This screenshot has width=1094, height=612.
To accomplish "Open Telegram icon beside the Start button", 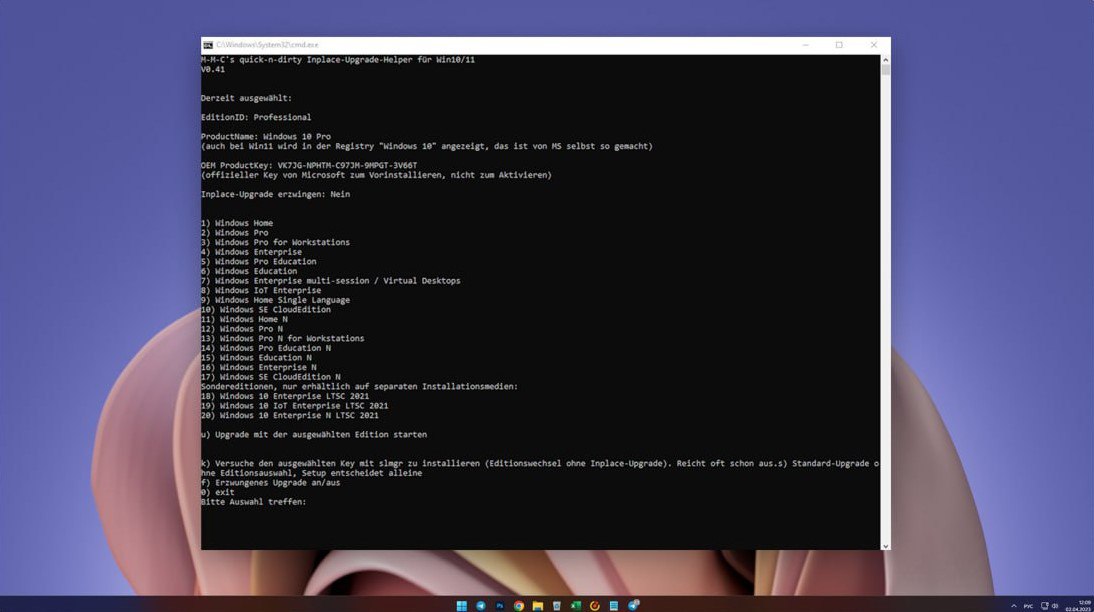I will coord(481,606).
